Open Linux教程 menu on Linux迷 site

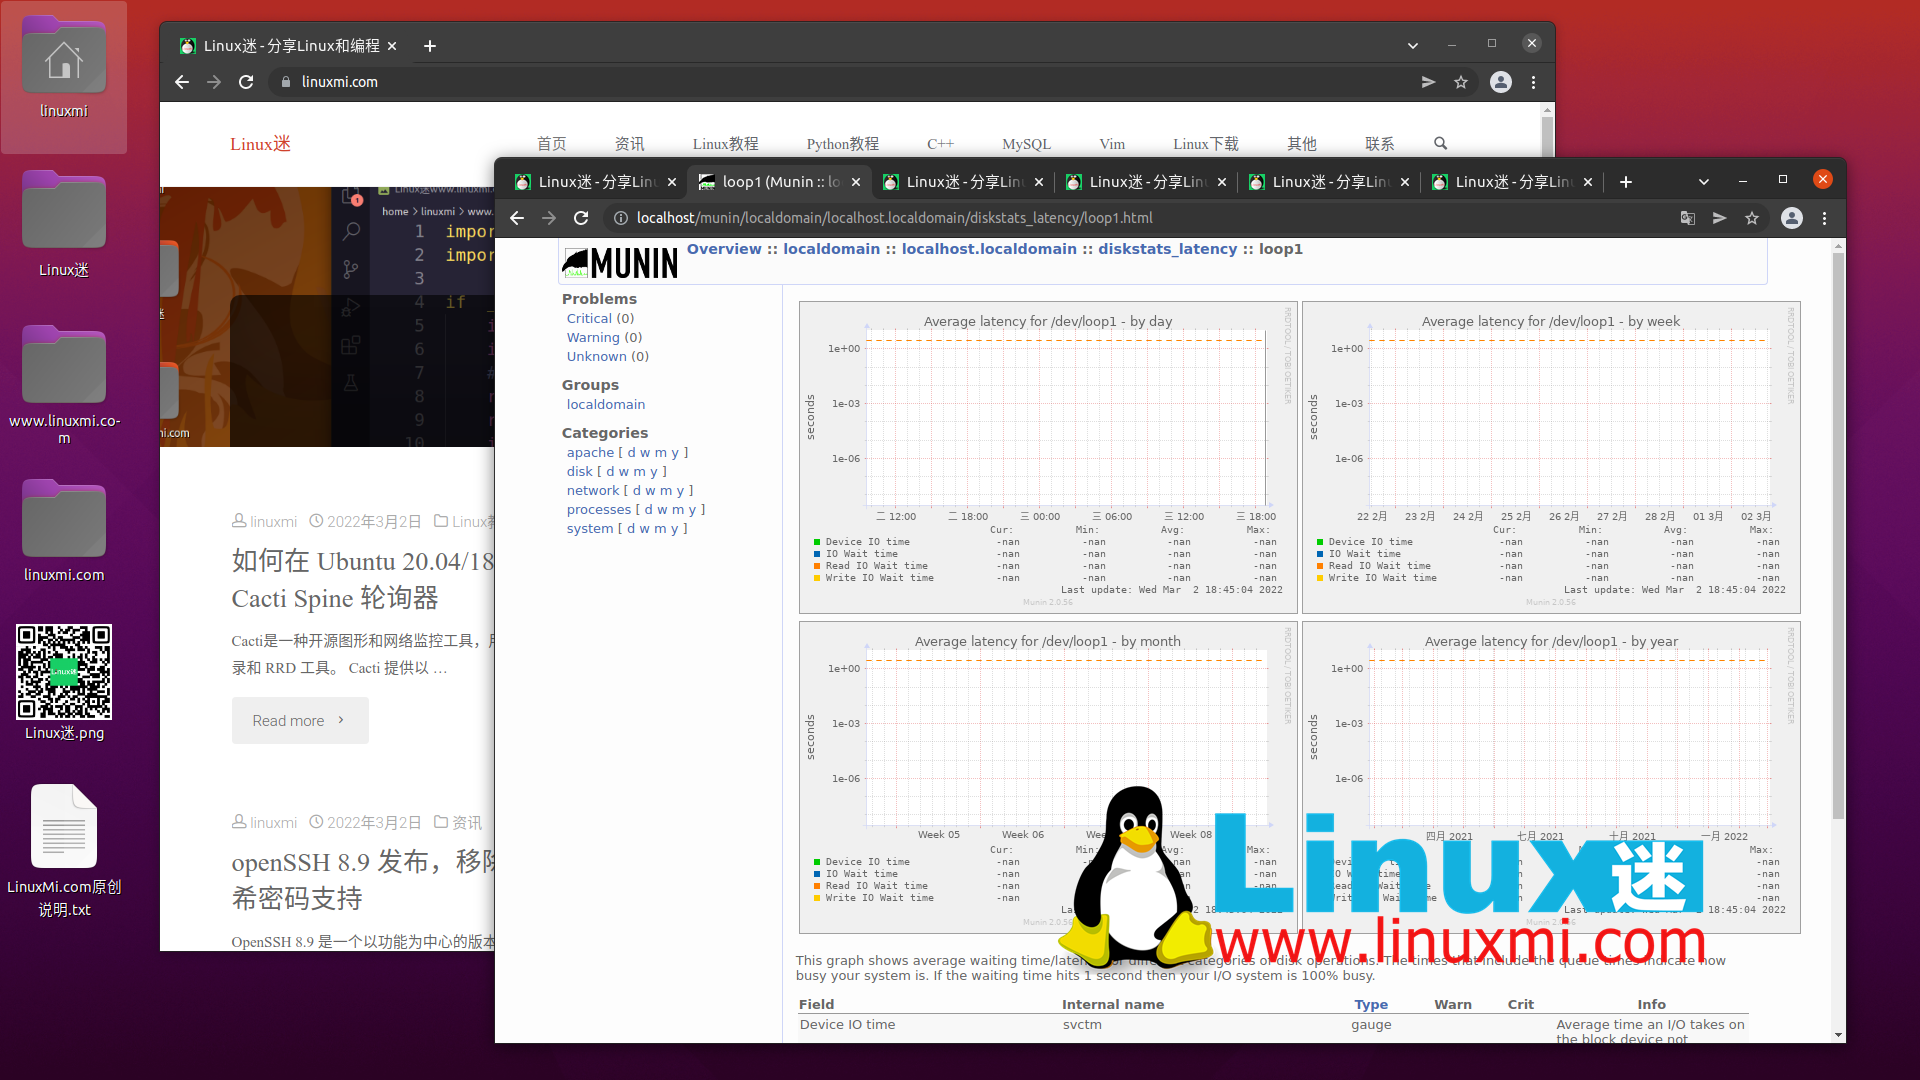pyautogui.click(x=725, y=144)
